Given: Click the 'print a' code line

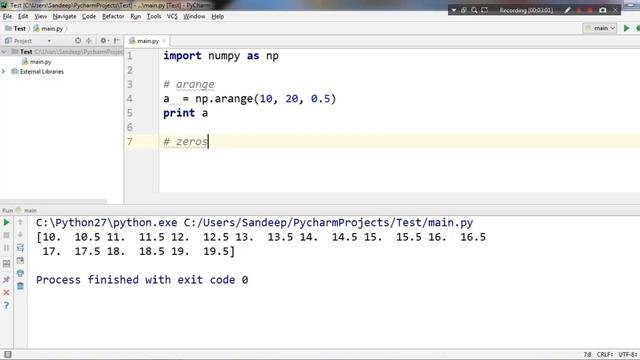Looking at the screenshot, I should click(185, 113).
